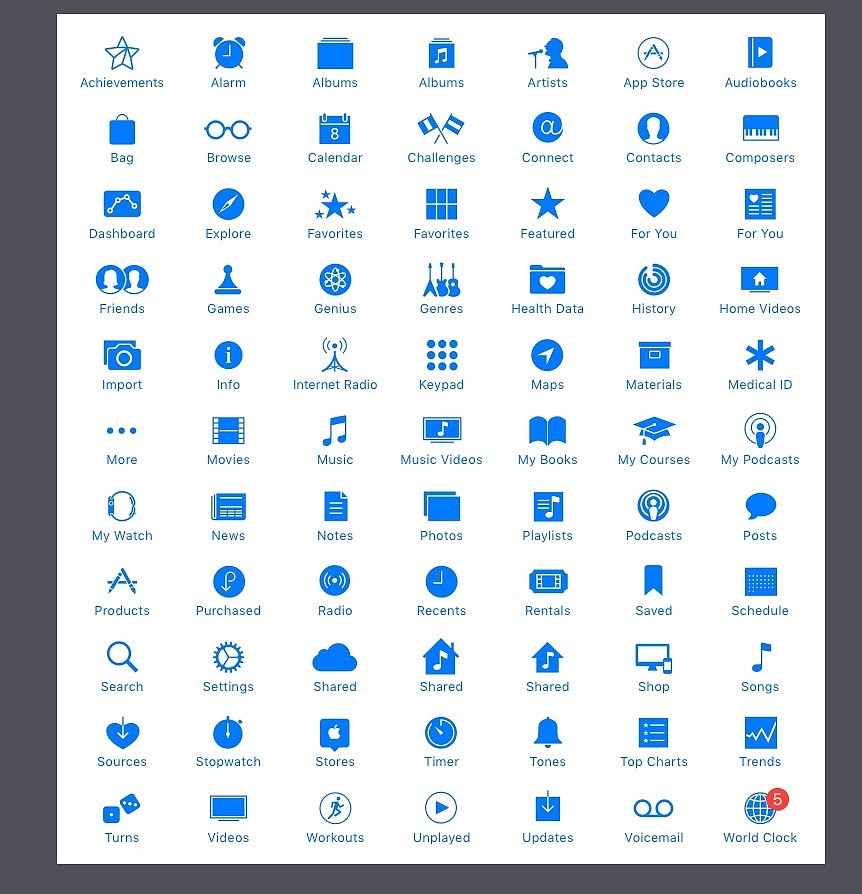Click the My Podcasts microphone icon
Viewport: 862px width, 894px height.
click(x=760, y=430)
